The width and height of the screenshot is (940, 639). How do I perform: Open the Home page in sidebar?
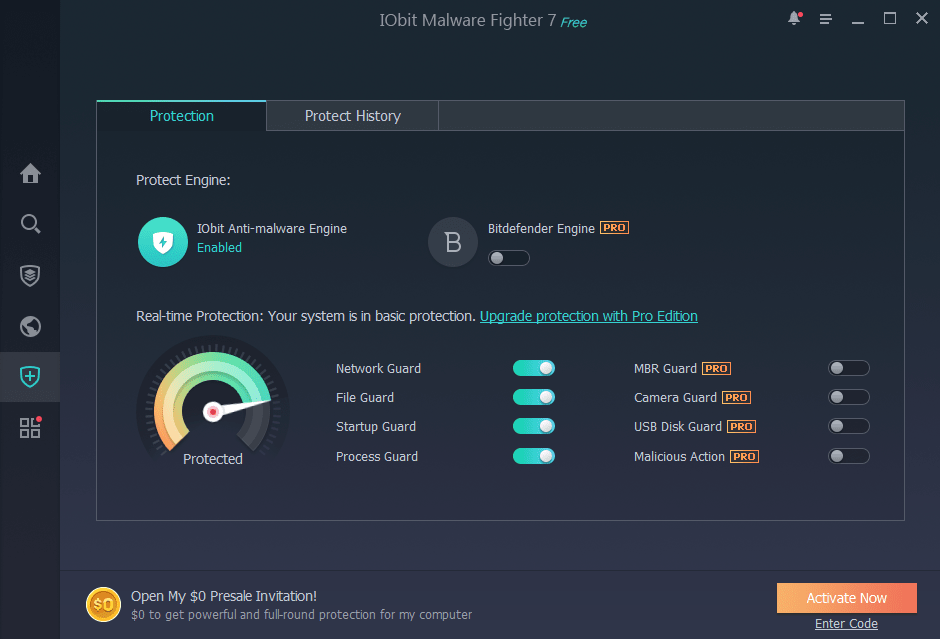tap(30, 173)
